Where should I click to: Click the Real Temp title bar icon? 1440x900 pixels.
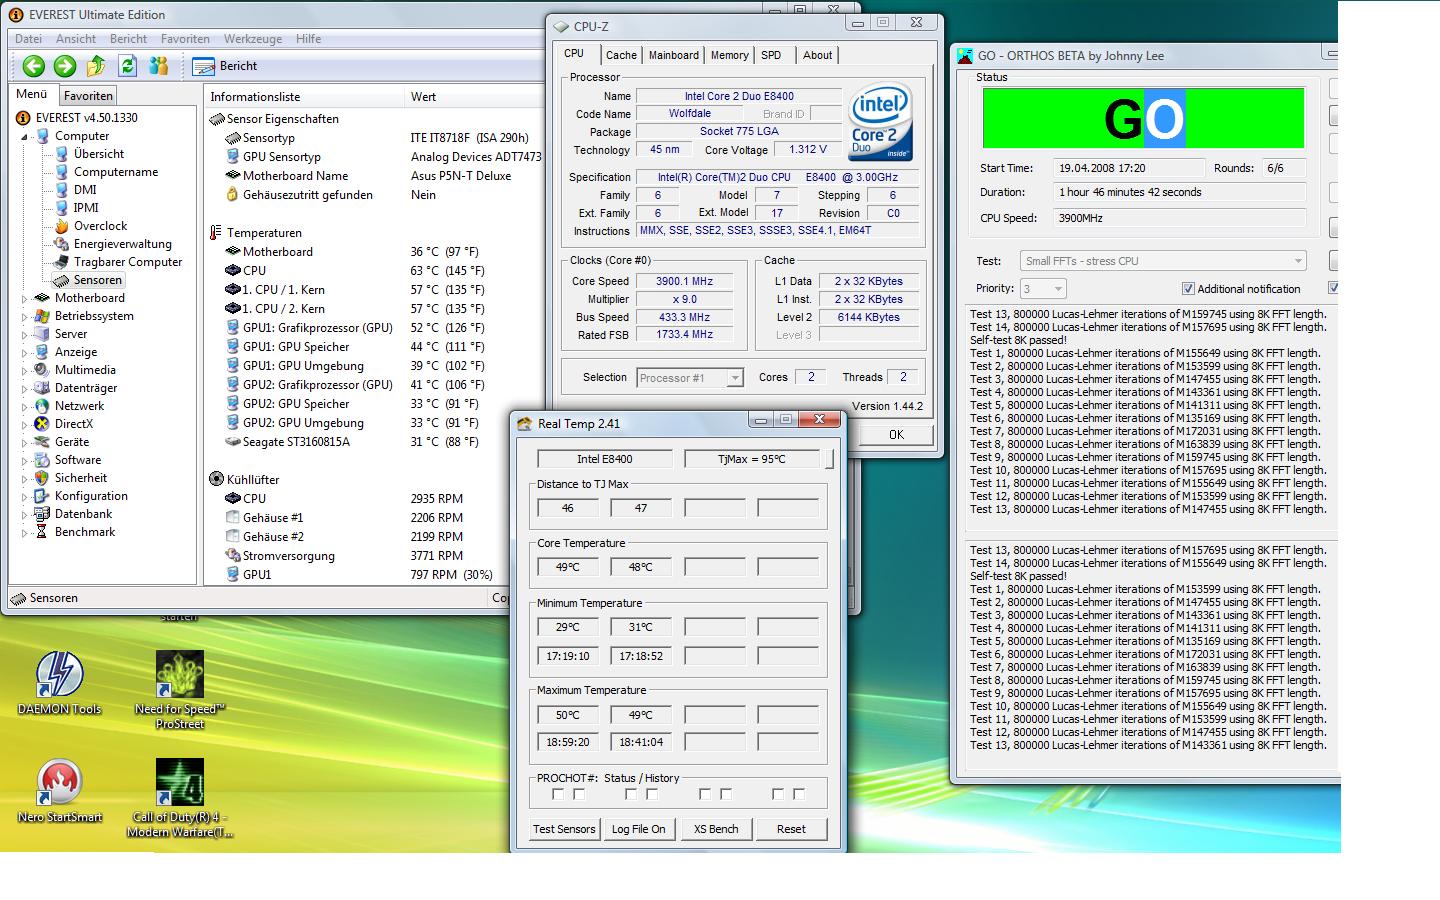pos(524,423)
